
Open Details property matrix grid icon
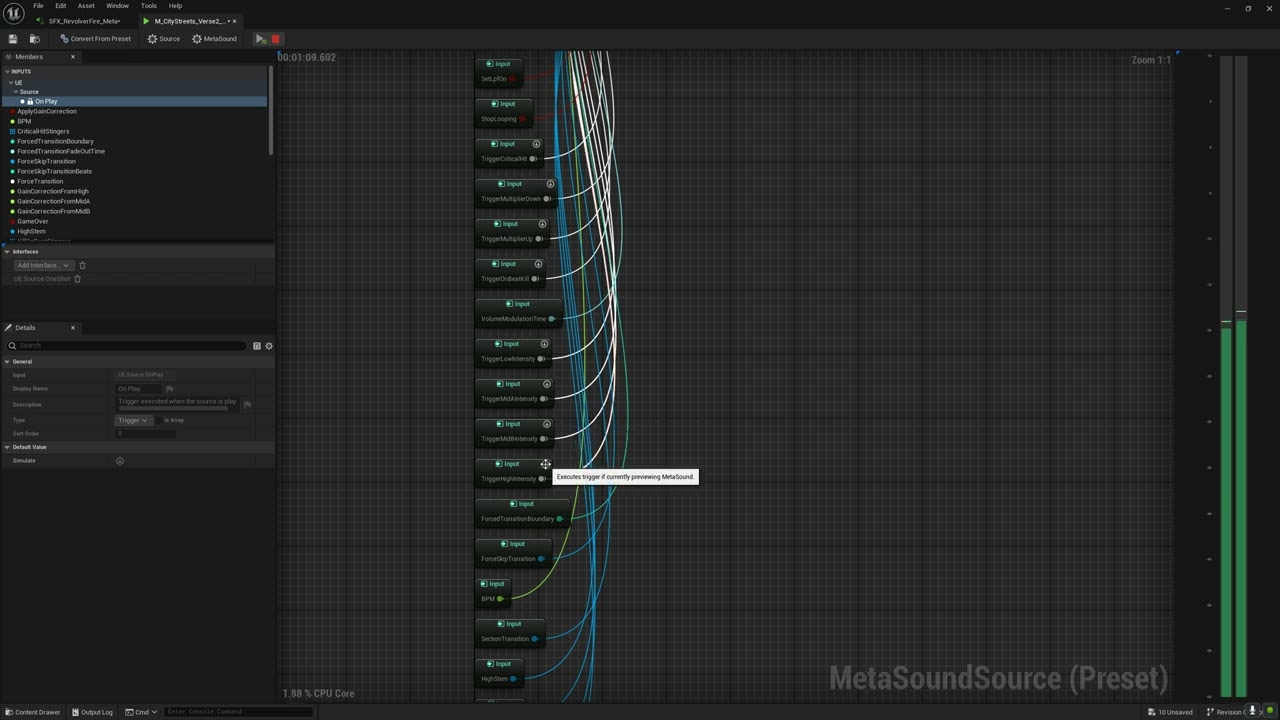point(257,346)
